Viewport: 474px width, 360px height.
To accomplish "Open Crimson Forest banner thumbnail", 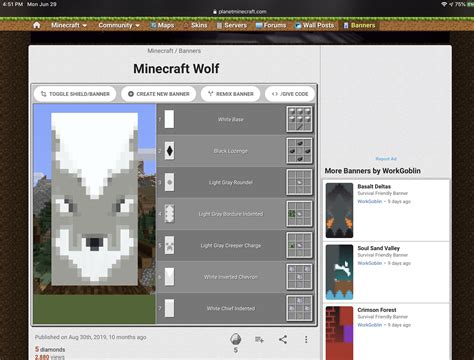I will [x=339, y=333].
